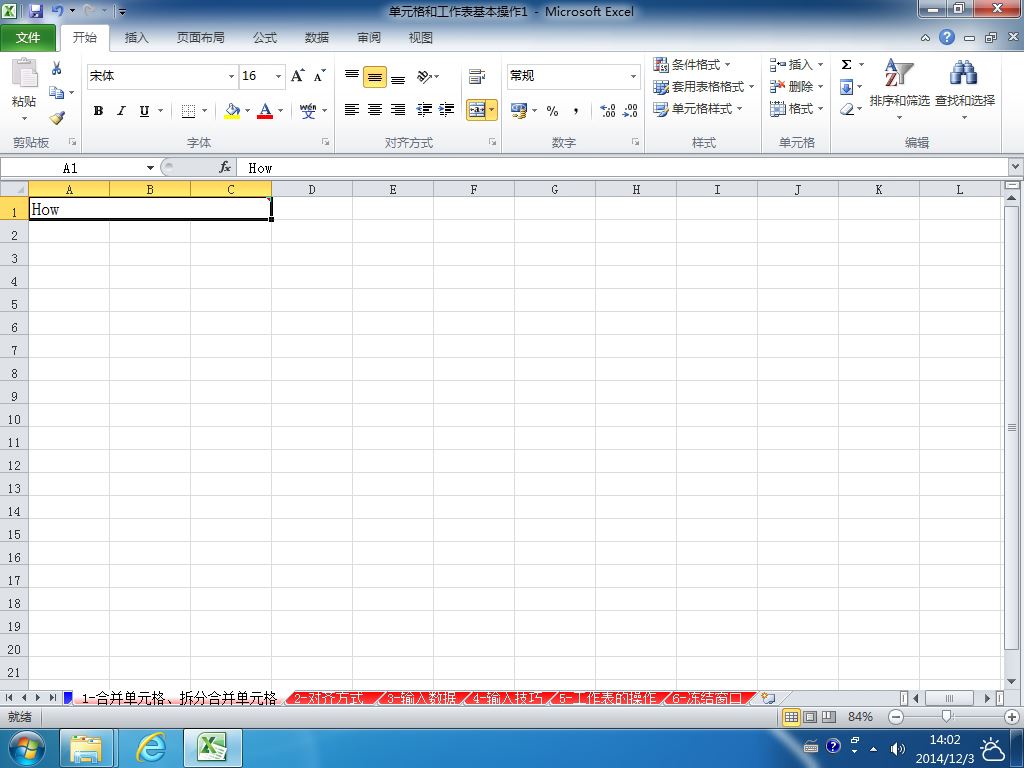Click the Copy icon in clipboard group

click(57, 93)
